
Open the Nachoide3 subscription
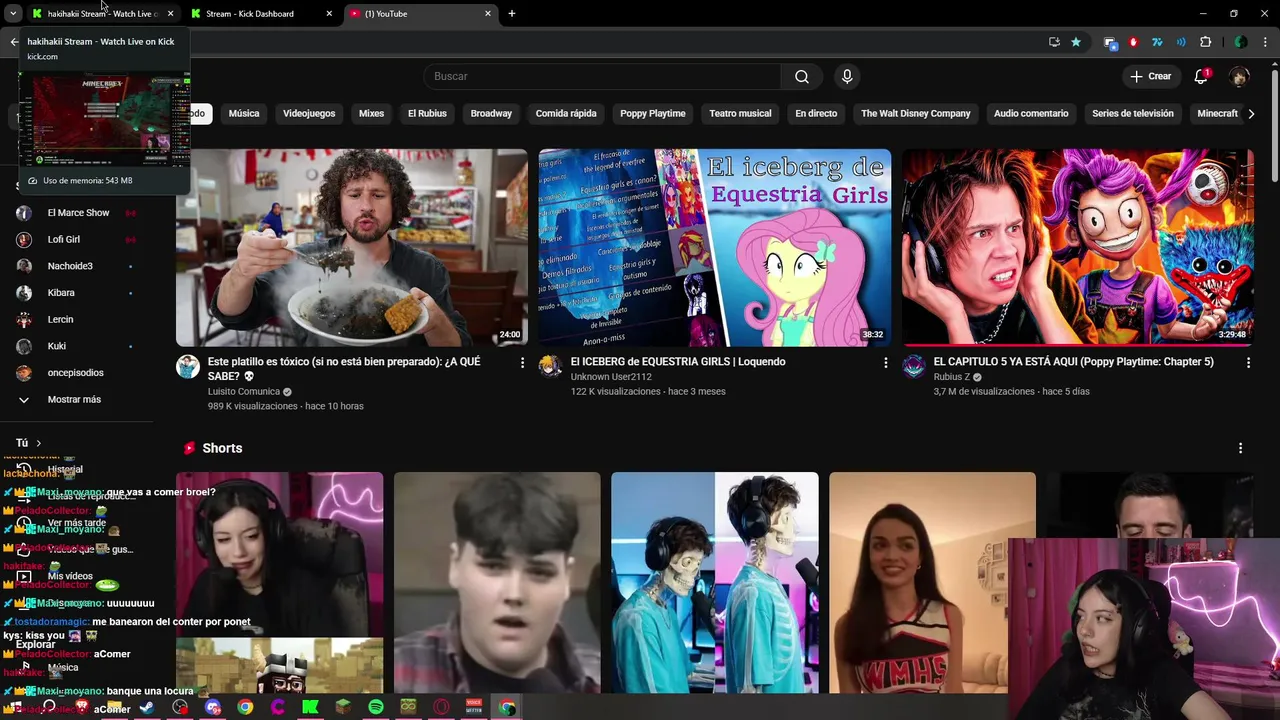(76, 266)
